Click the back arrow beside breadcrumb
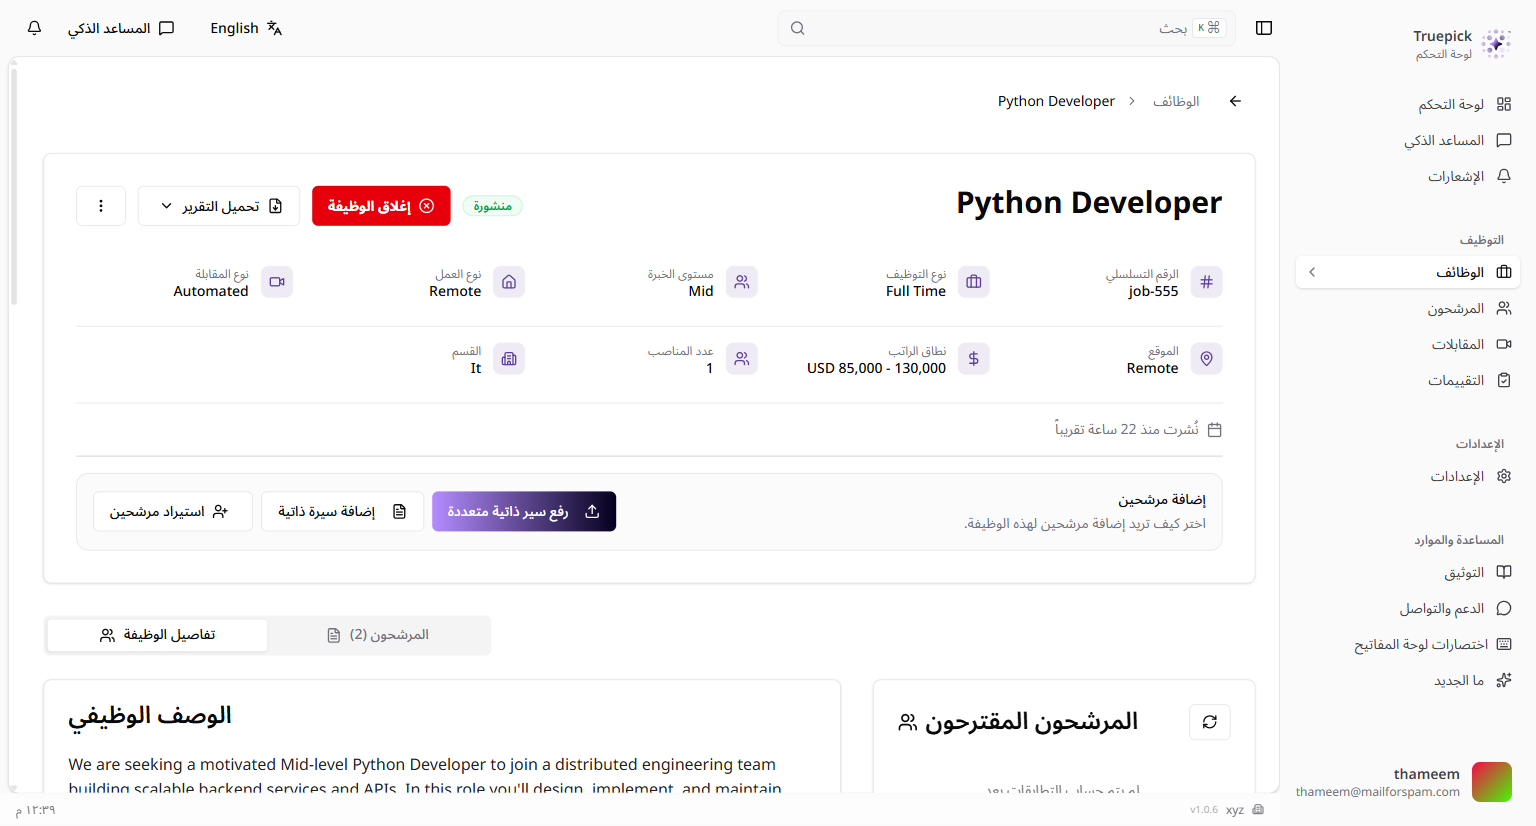Image resolution: width=1536 pixels, height=826 pixels. pyautogui.click(x=1235, y=101)
